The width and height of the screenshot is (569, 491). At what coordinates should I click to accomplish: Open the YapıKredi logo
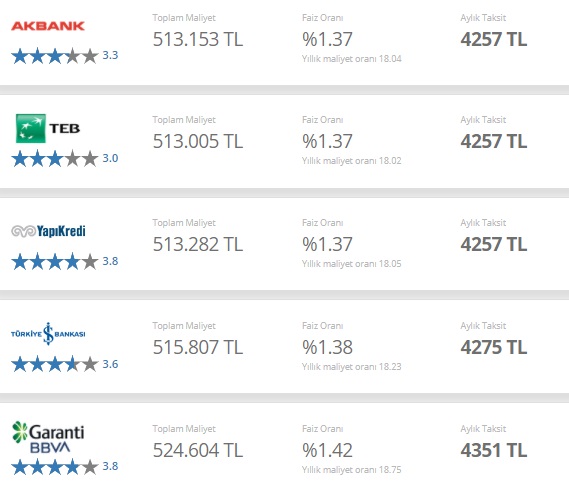point(48,231)
